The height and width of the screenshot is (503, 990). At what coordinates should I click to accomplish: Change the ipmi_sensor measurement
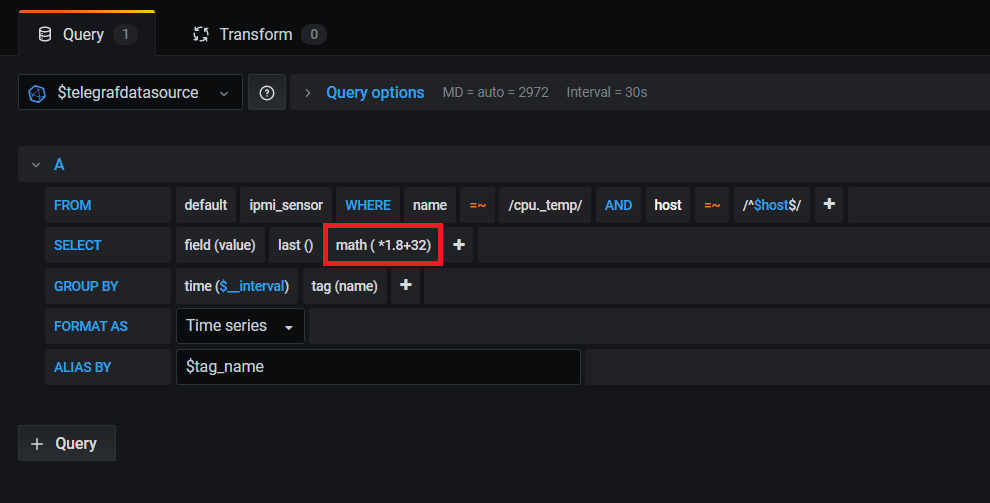point(286,204)
